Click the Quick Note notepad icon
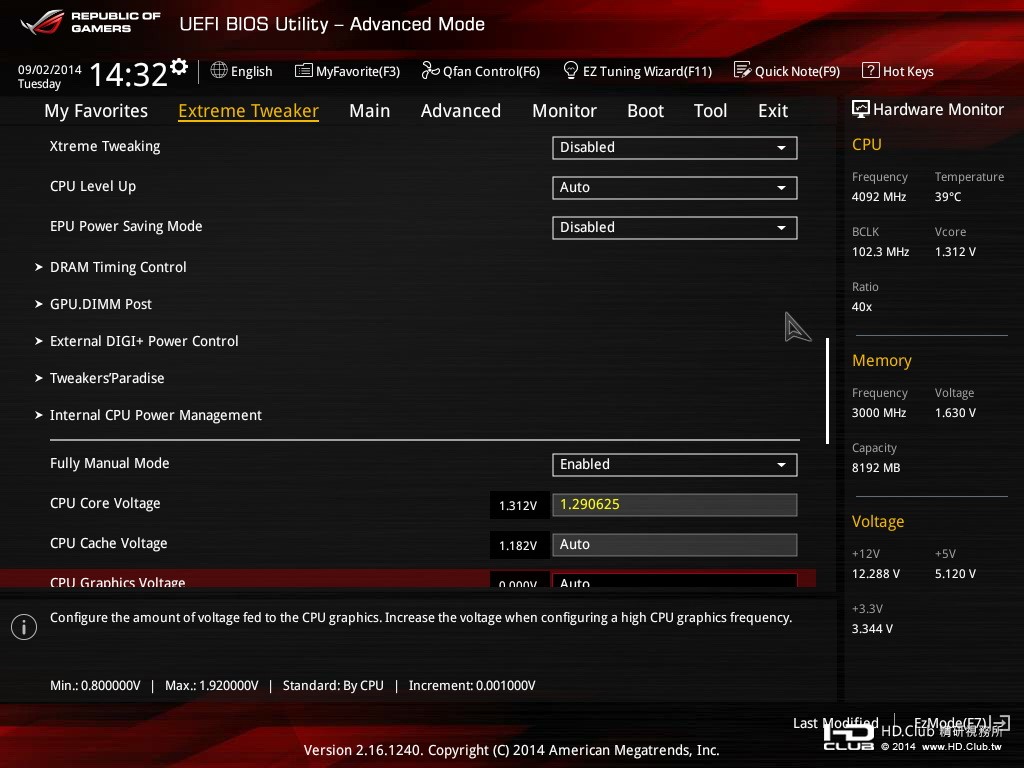 (742, 70)
